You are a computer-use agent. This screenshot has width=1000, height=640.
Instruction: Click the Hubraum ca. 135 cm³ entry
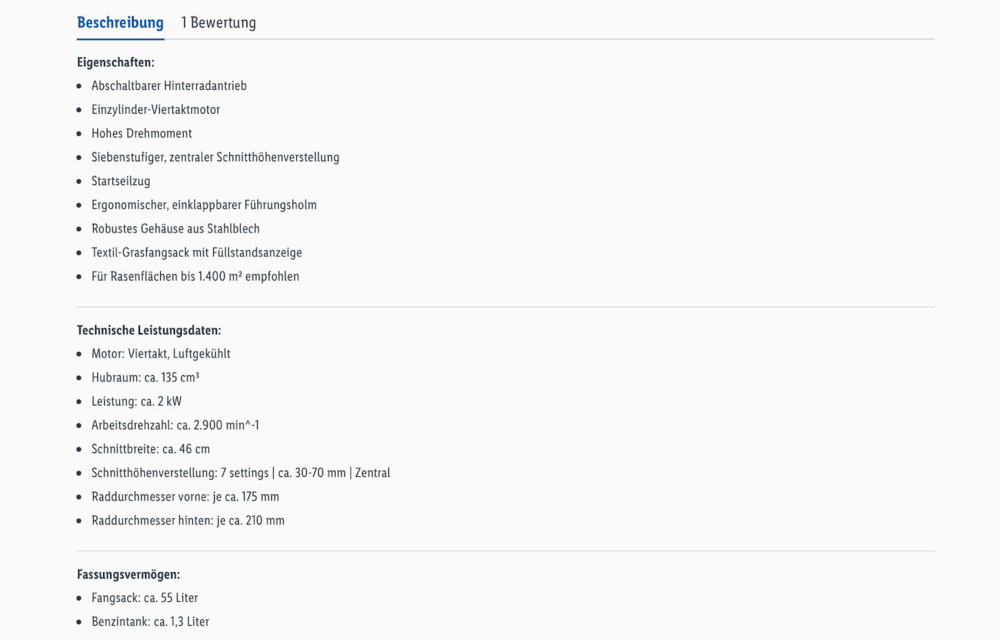(x=145, y=377)
